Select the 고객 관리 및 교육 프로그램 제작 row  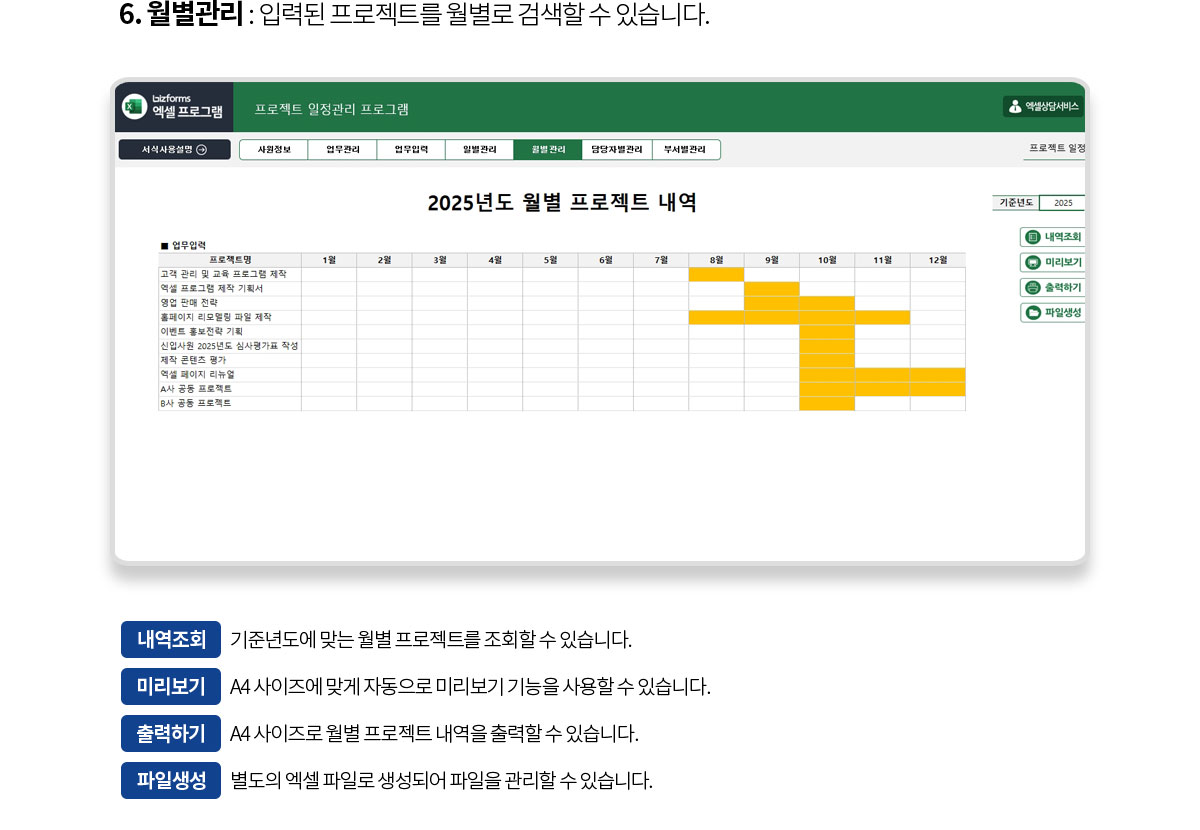(x=562, y=274)
